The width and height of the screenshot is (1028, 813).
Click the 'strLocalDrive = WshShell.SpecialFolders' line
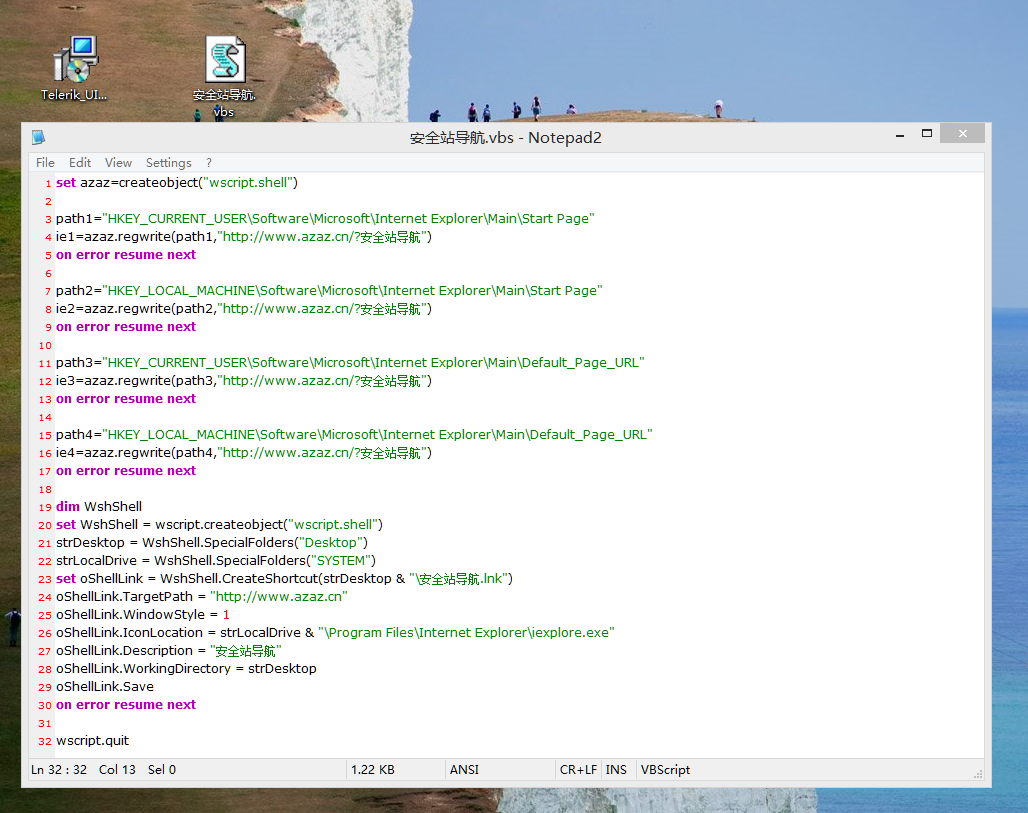pos(216,561)
